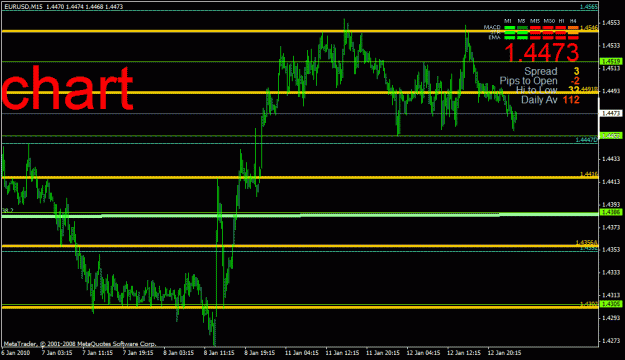Click the Daily Av value 112

(x=571, y=100)
